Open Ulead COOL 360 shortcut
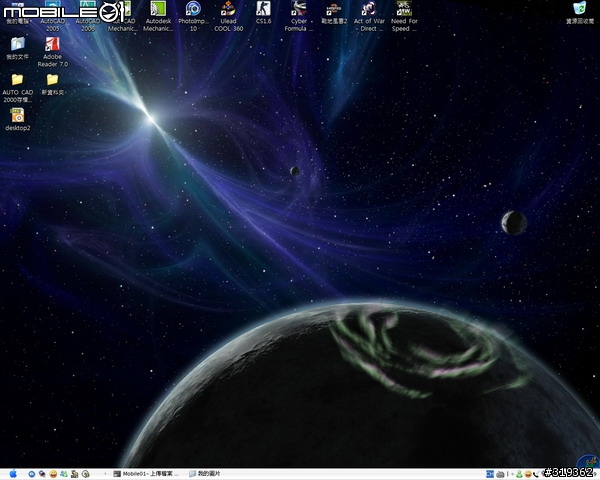 tap(228, 16)
